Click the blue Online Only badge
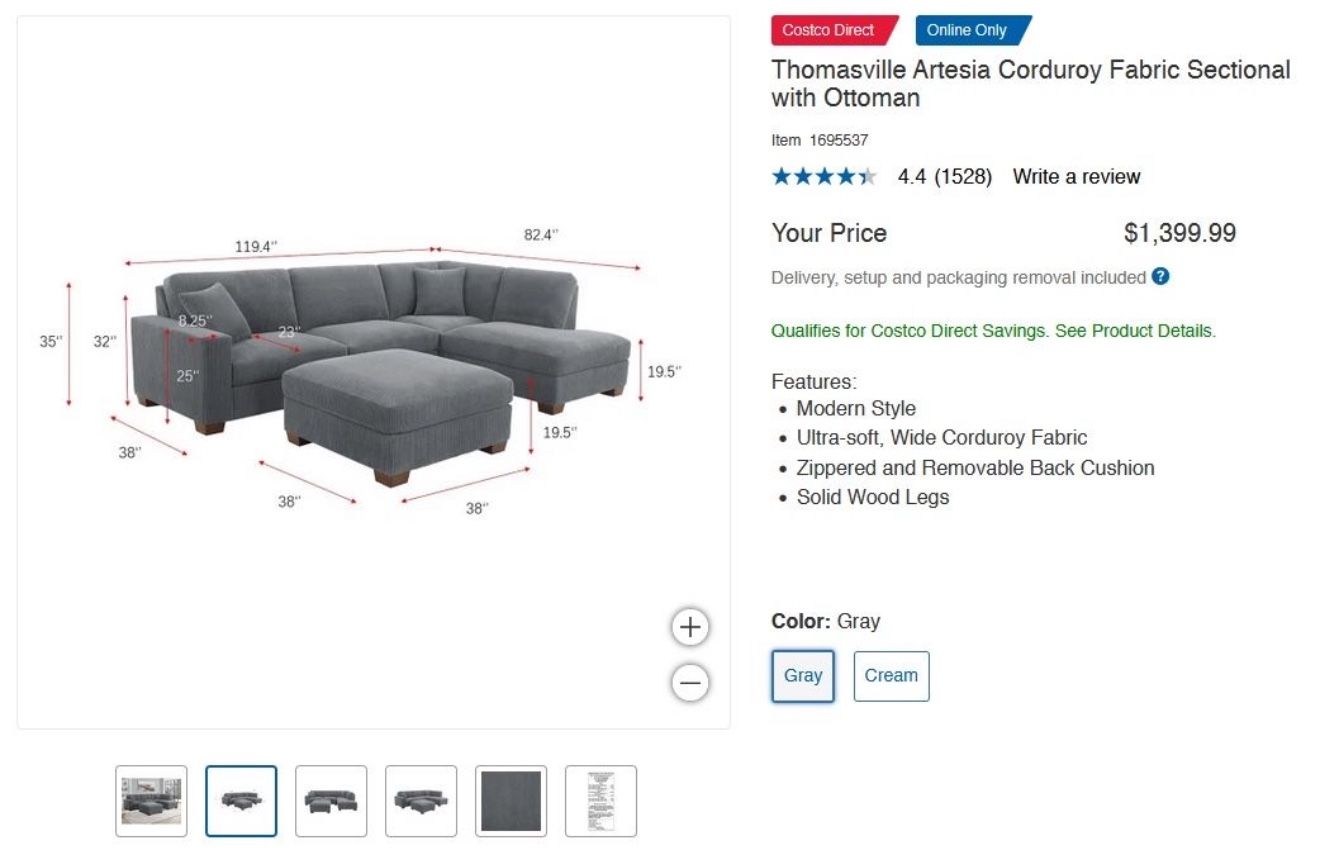Image resolution: width=1320 pixels, height=856 pixels. coord(973,30)
